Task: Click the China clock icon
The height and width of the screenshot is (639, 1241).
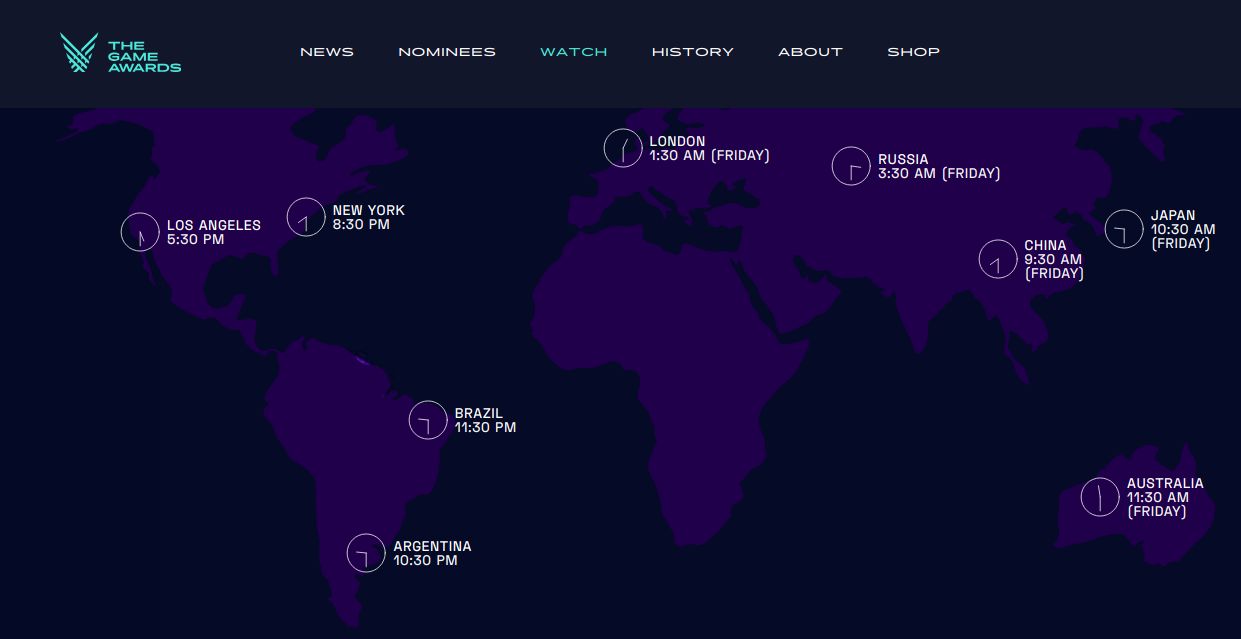Action: 998,259
